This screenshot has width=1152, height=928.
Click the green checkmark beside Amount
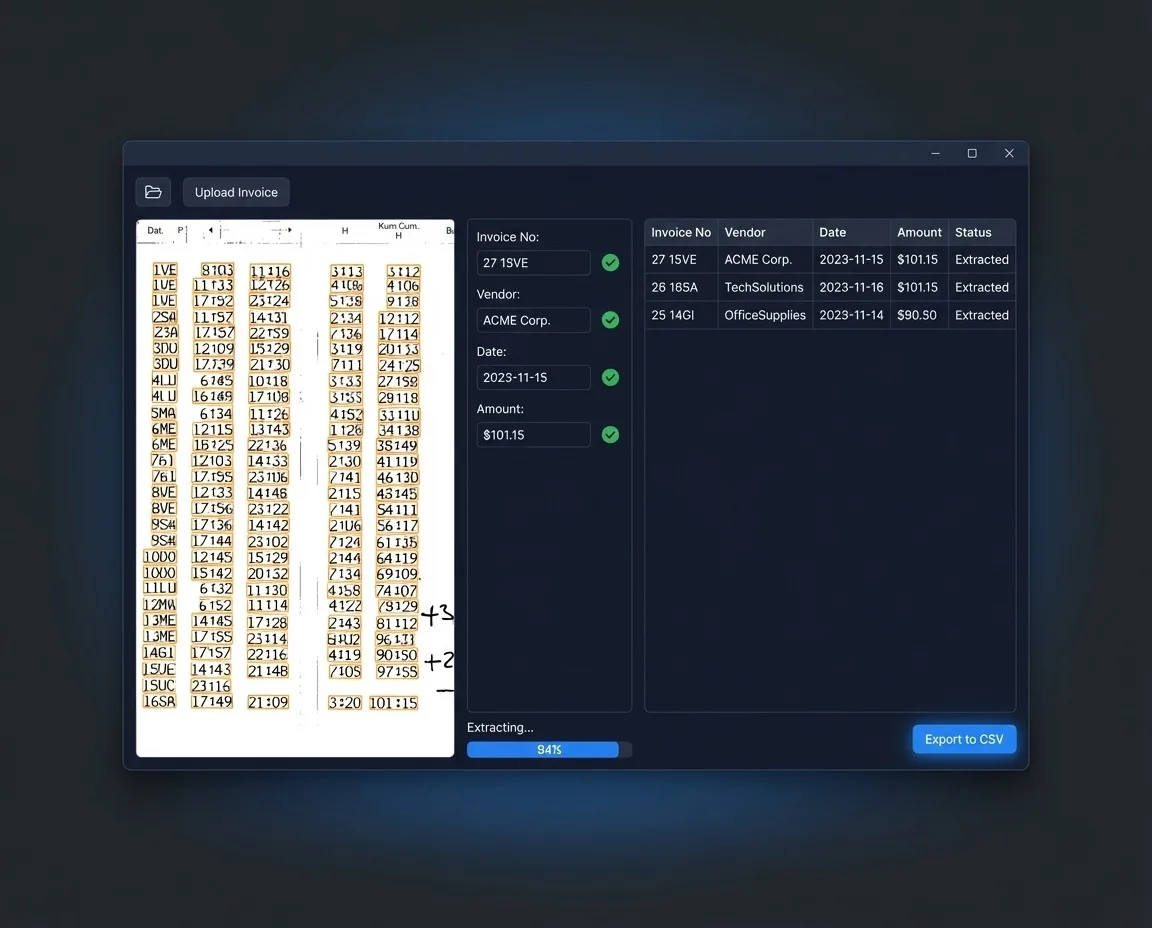(x=610, y=434)
